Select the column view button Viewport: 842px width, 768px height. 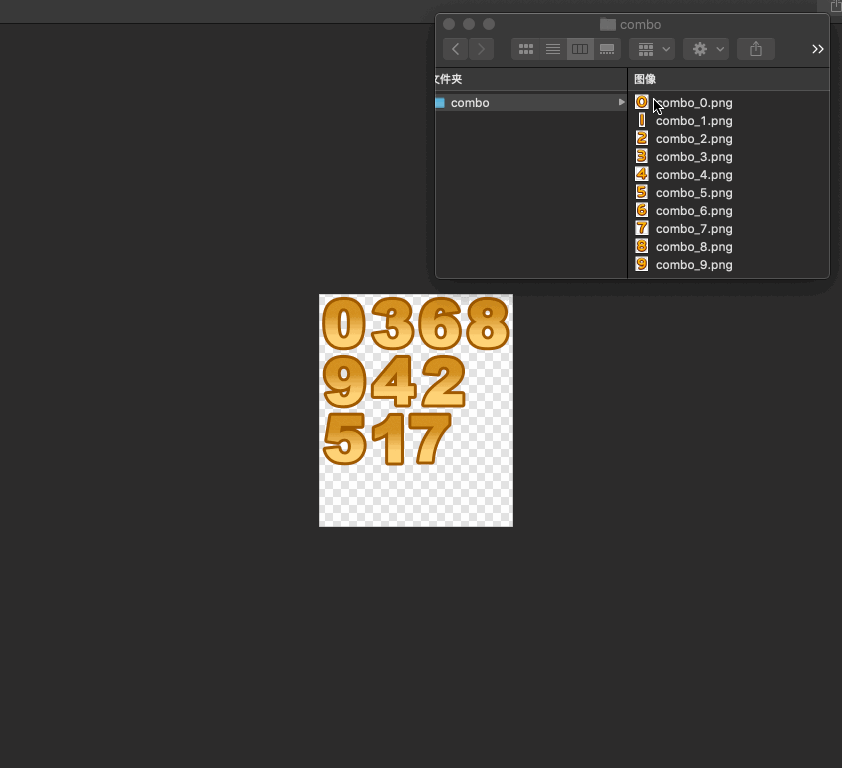580,49
